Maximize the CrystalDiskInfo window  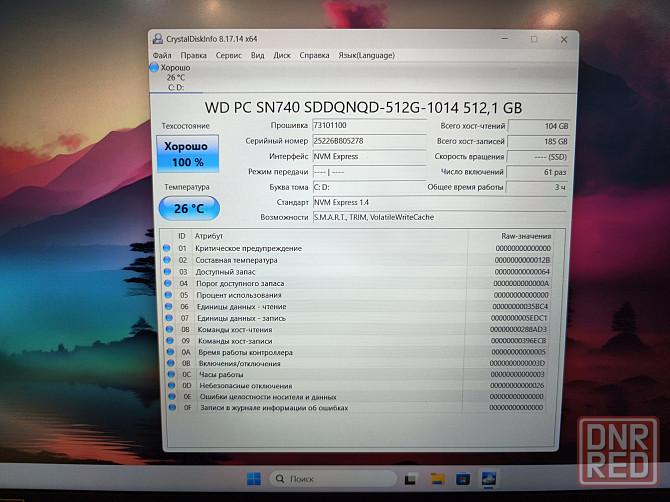pyautogui.click(x=534, y=39)
